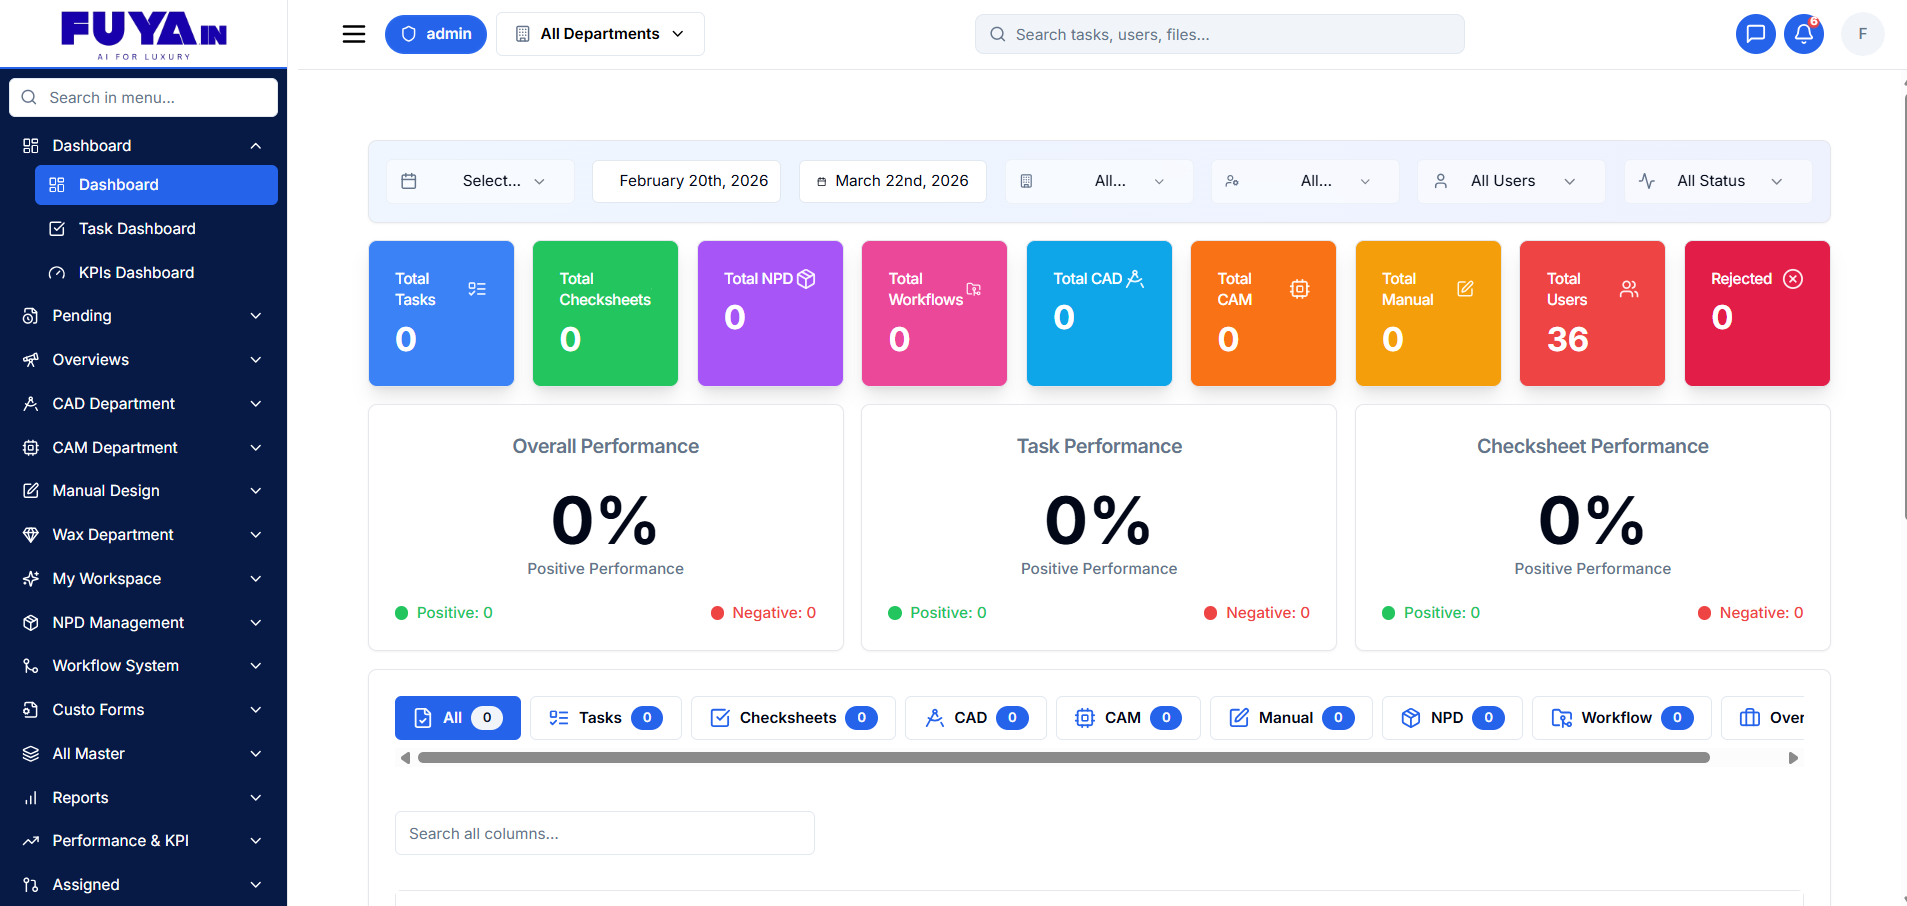Click the admin role button
The width and height of the screenshot is (1907, 906).
click(x=436, y=34)
